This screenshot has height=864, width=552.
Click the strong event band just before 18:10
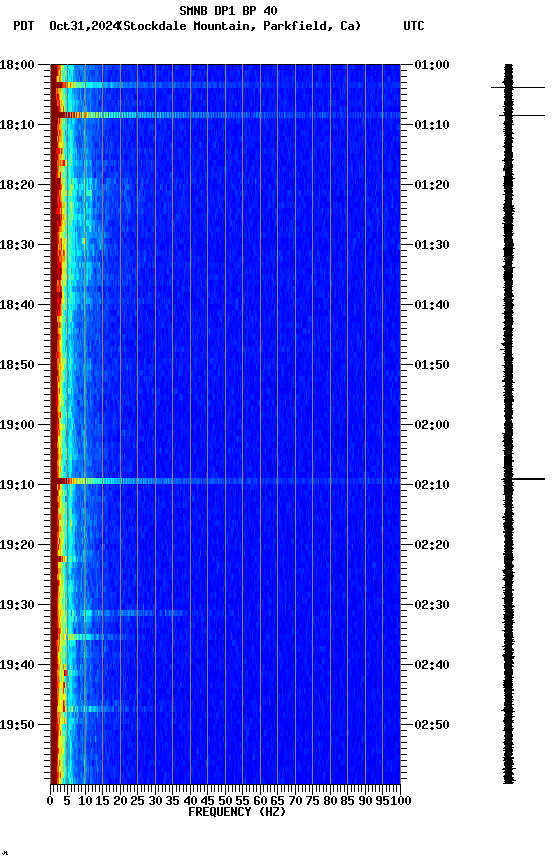pyautogui.click(x=225, y=115)
